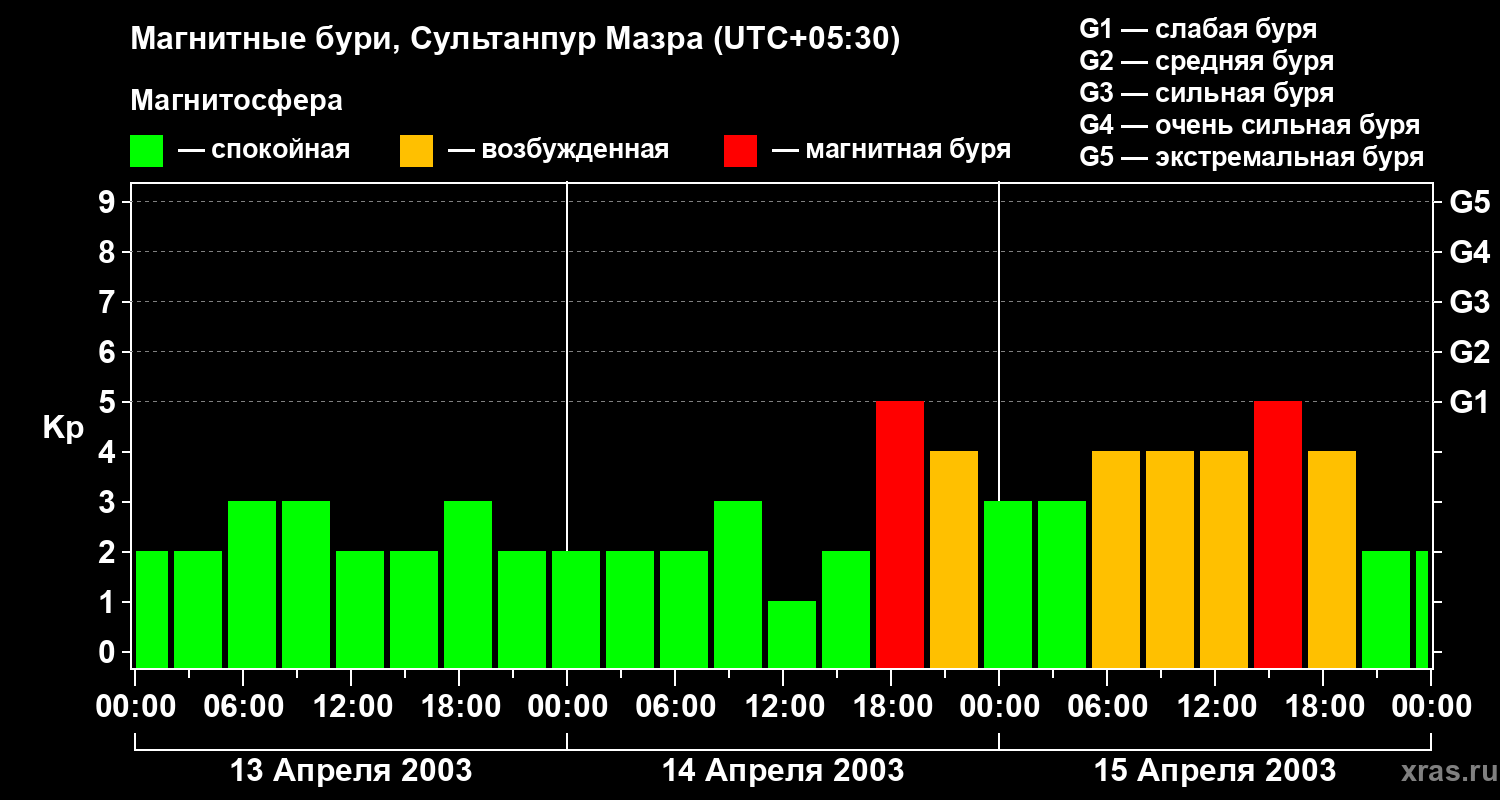Click the 06:00 time label for 13 April
The height and width of the screenshot is (800, 1500).
click(x=242, y=706)
